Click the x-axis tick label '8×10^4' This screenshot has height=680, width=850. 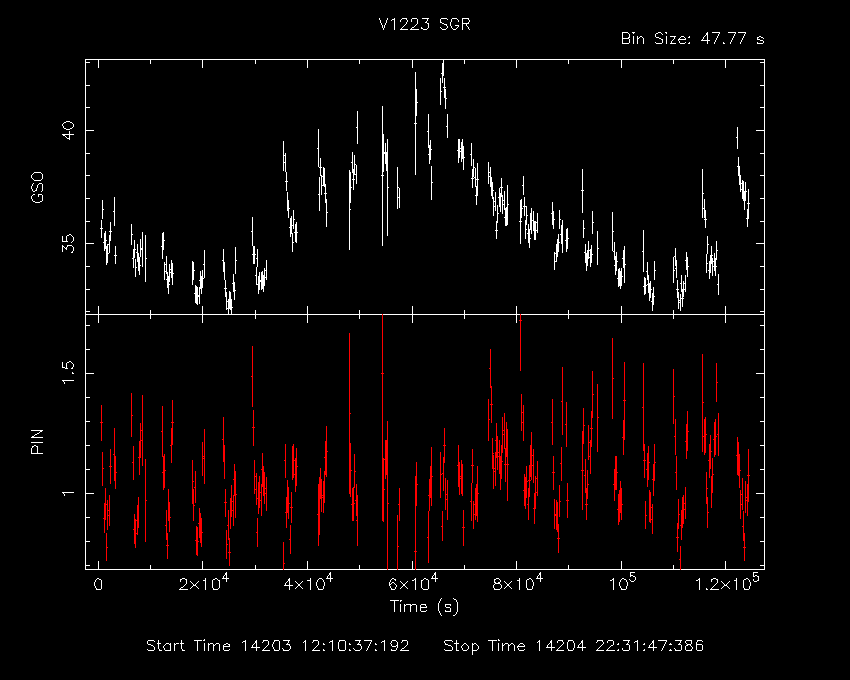(x=517, y=583)
